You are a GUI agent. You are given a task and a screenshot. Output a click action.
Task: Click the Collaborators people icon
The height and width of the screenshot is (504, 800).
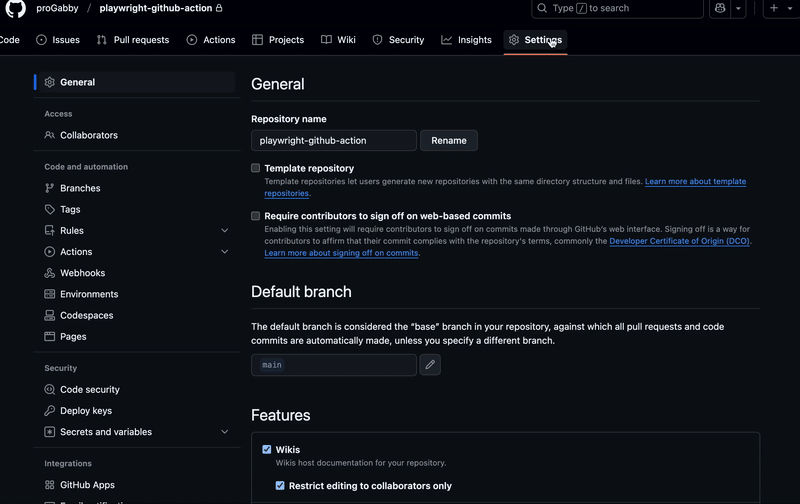[49, 135]
